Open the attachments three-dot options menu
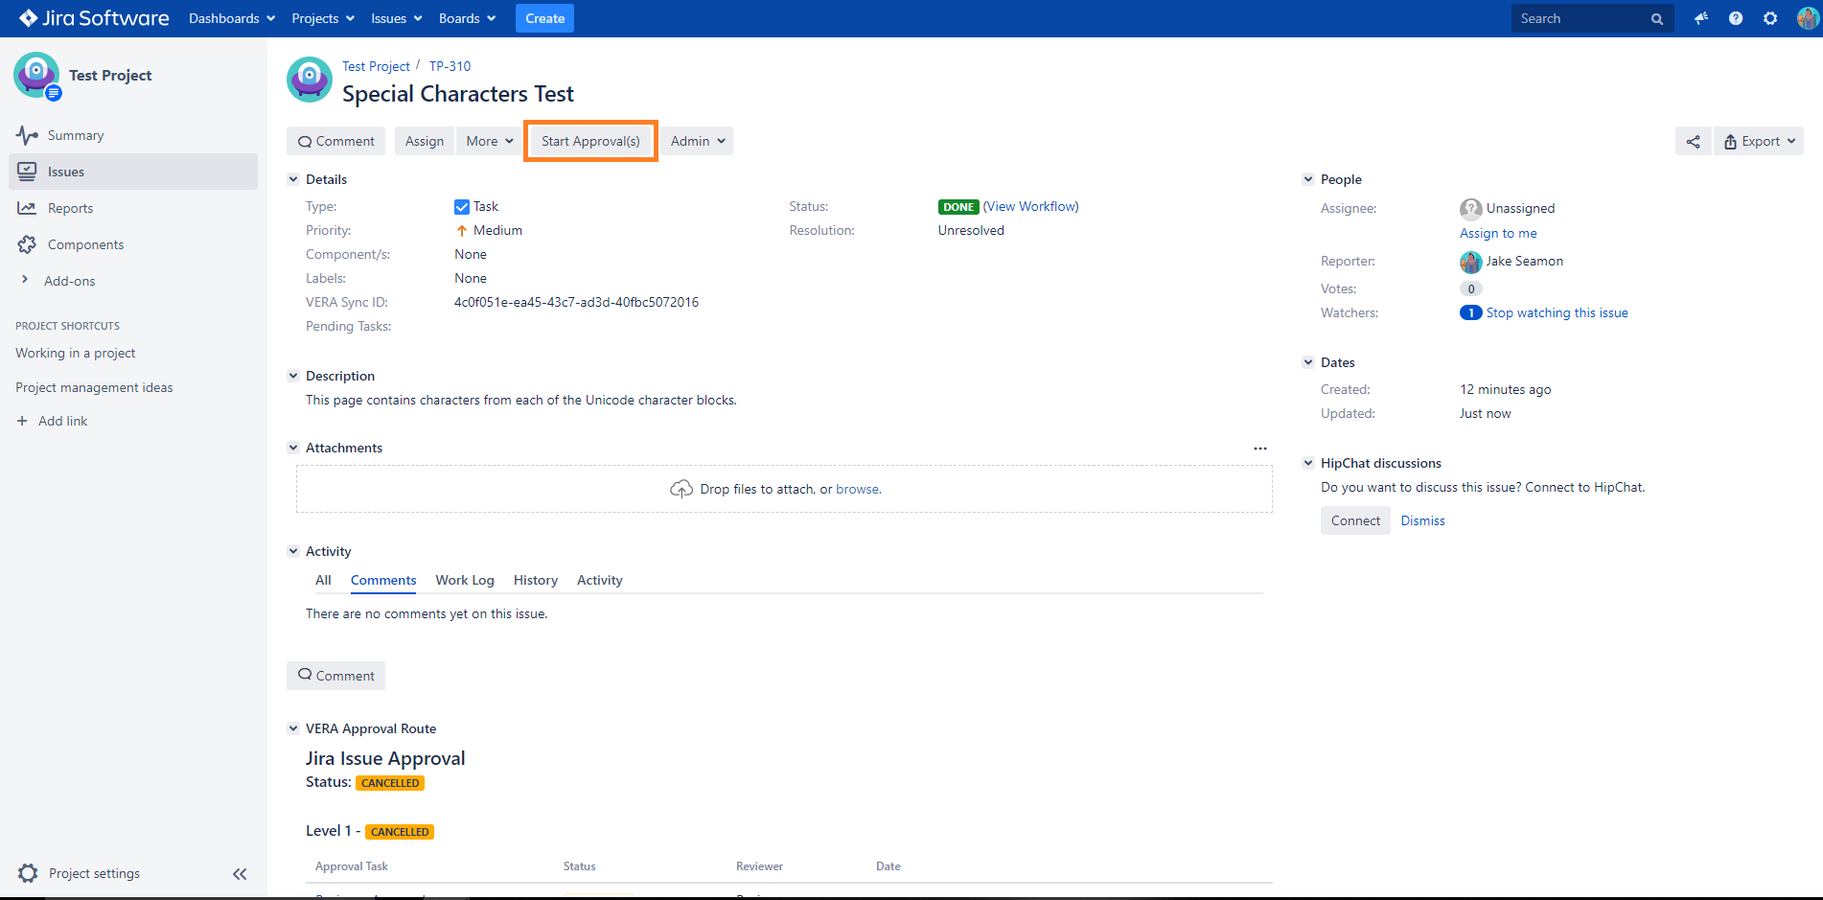 pos(1260,448)
